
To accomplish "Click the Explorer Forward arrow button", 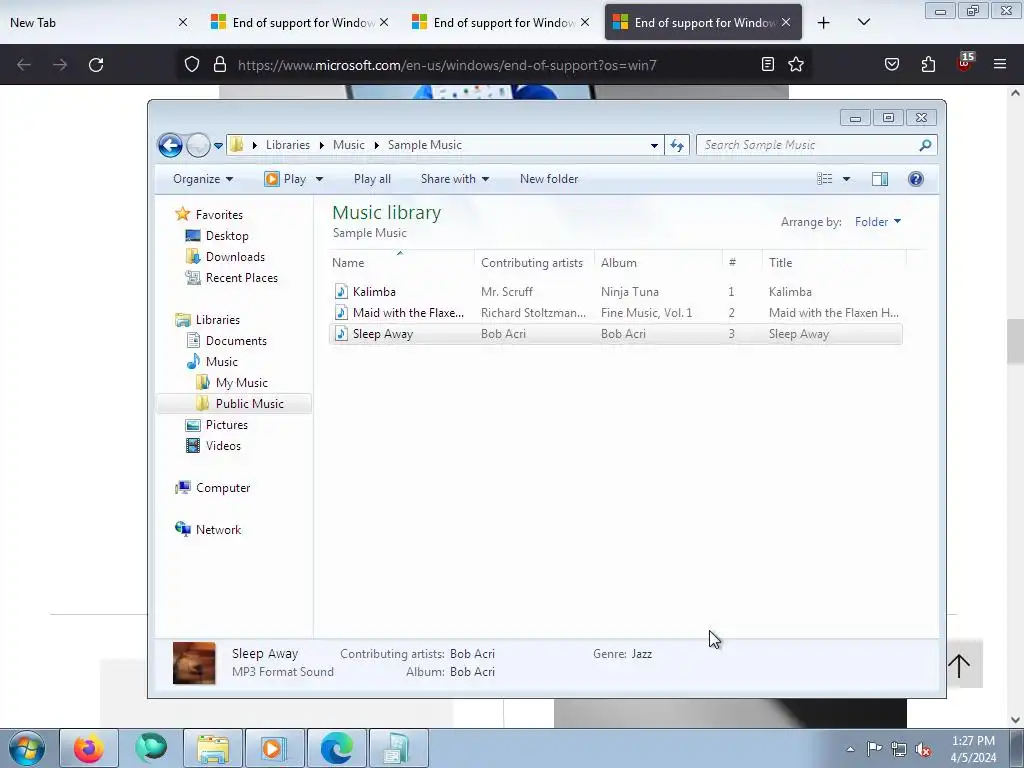I will [198, 145].
